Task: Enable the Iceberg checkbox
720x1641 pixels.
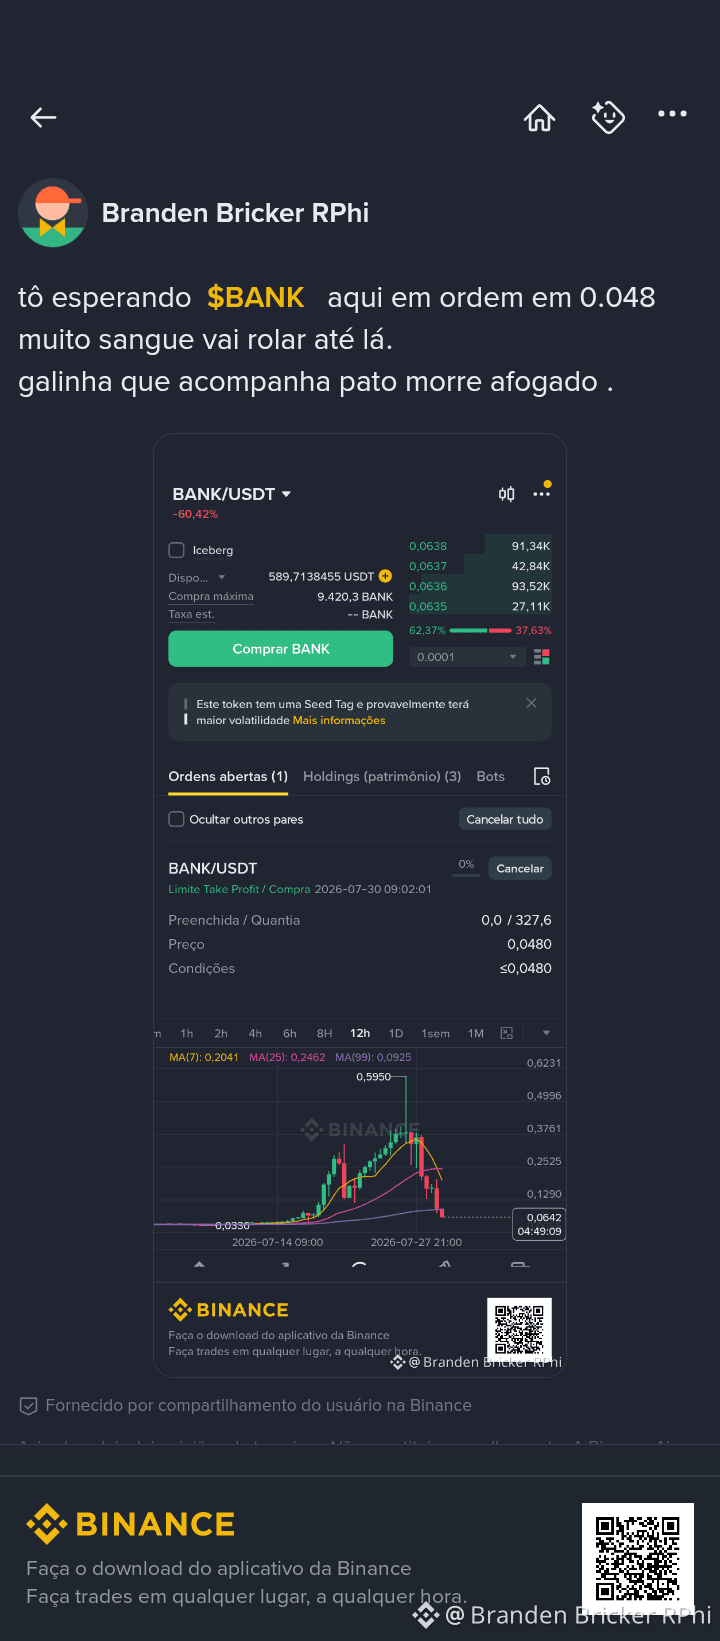Action: tap(177, 550)
